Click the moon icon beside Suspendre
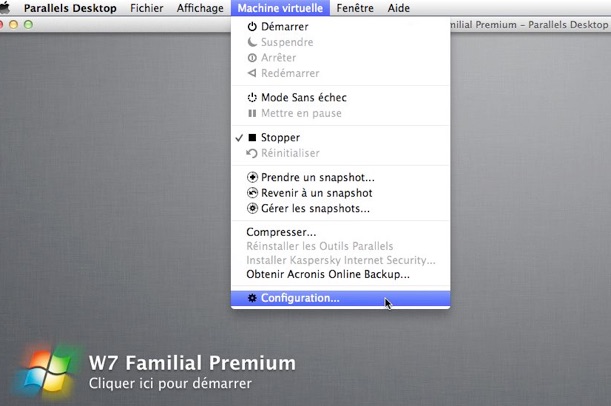The width and height of the screenshot is (611, 406). (252, 42)
